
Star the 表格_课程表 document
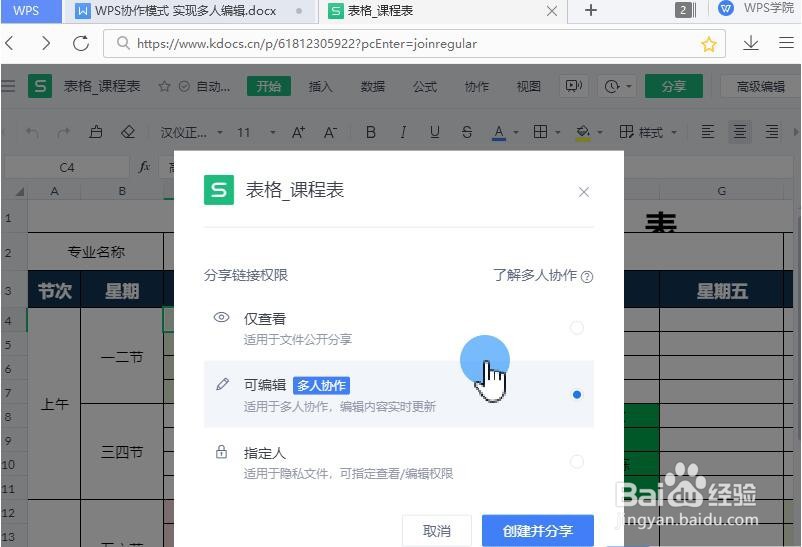pos(164,86)
